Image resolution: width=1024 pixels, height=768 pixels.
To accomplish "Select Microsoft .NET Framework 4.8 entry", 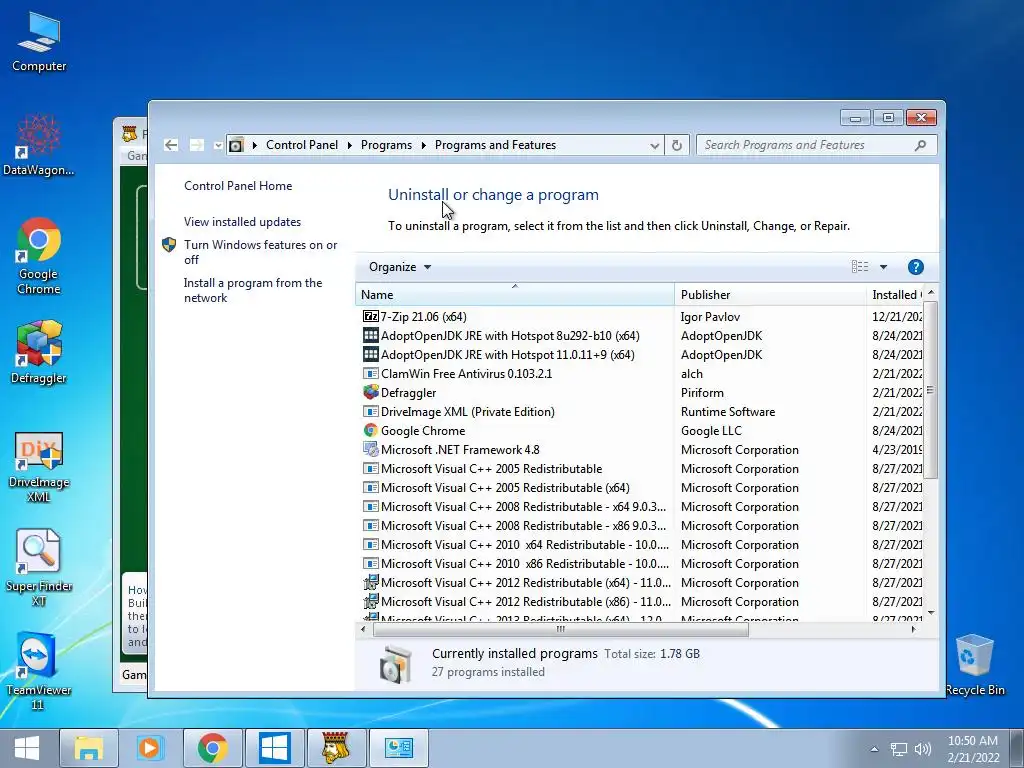I will (x=642, y=449).
